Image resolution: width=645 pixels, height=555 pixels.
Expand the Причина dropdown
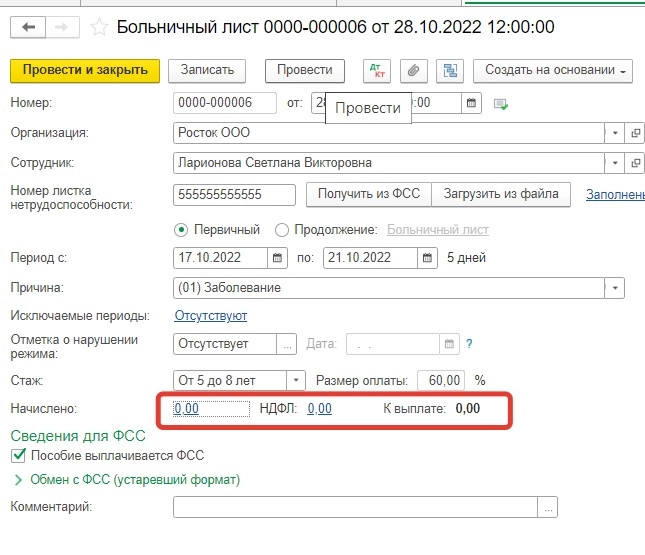613,288
